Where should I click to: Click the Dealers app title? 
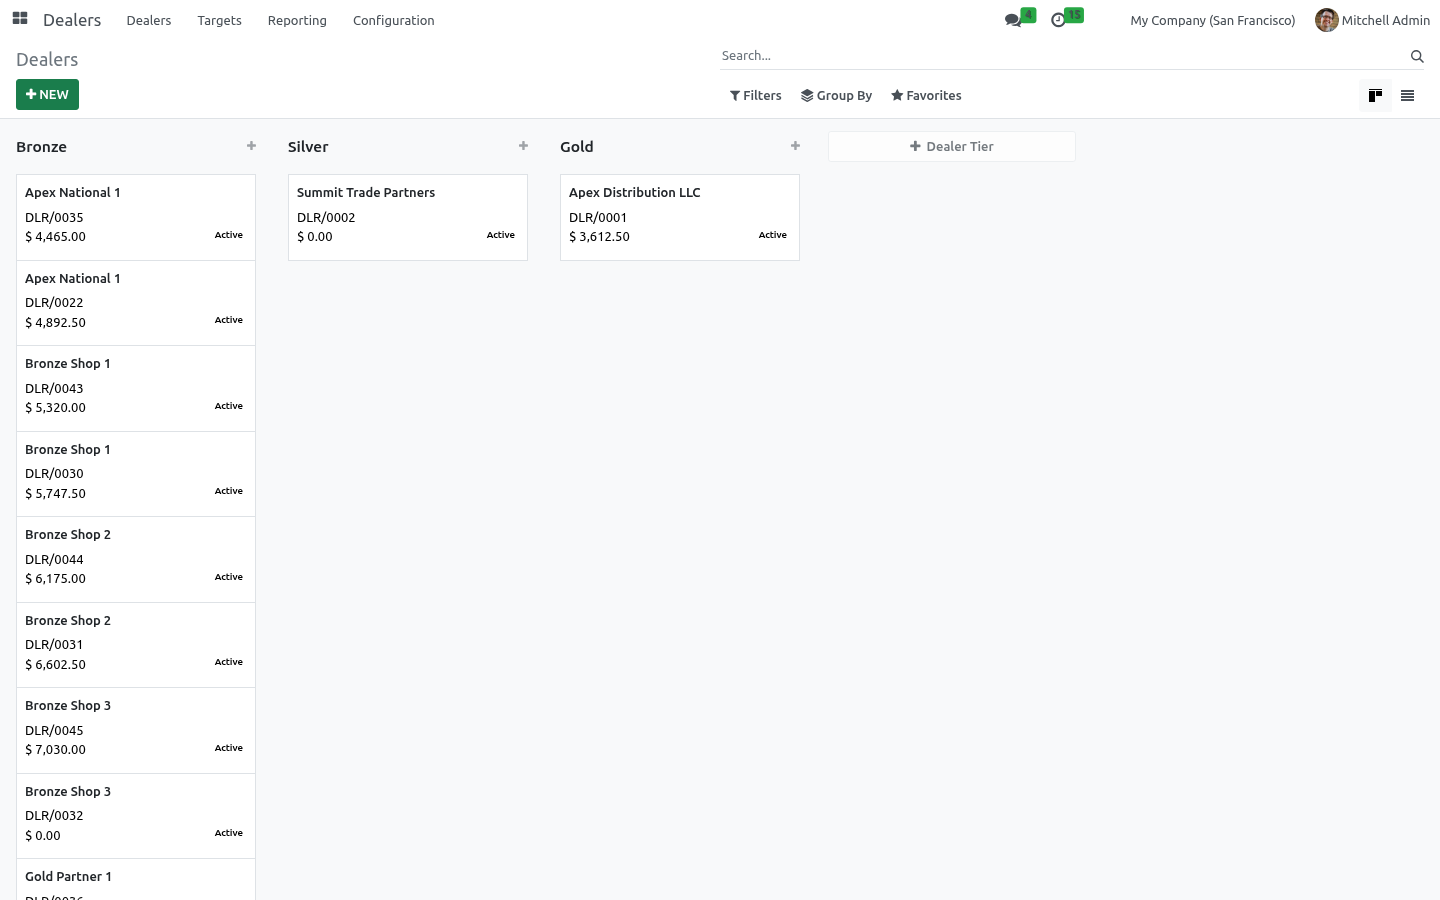[x=72, y=20]
